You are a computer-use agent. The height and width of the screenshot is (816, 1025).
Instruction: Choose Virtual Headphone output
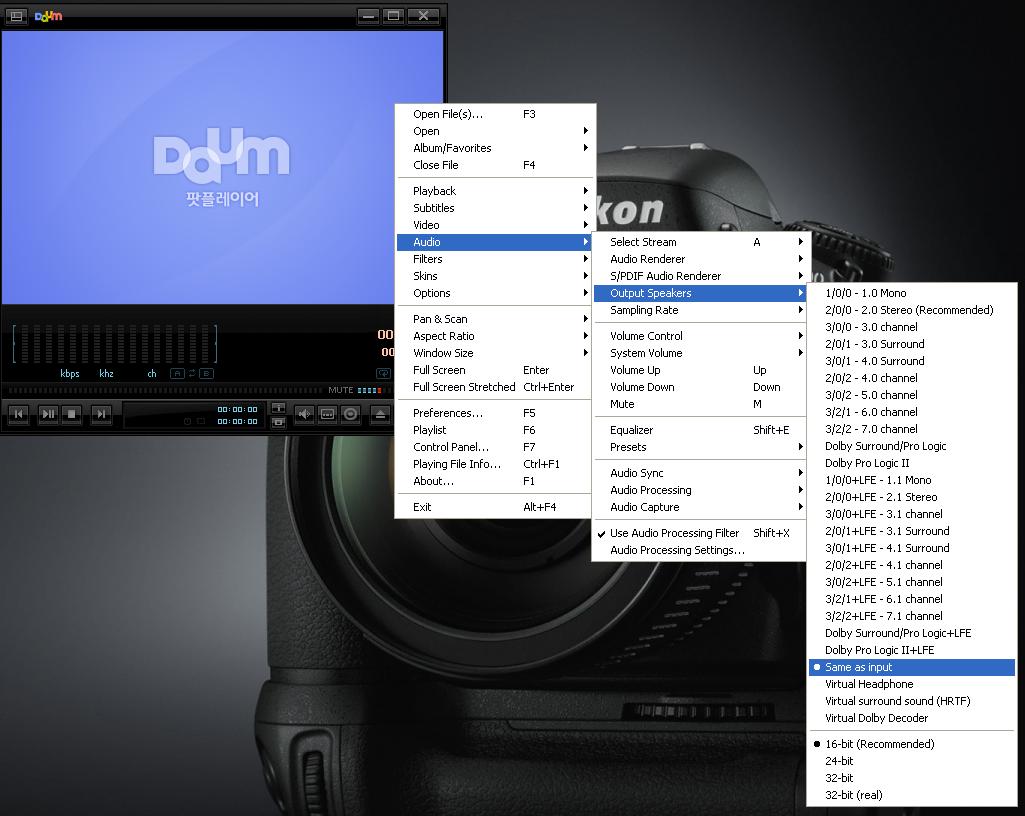[x=912, y=684]
